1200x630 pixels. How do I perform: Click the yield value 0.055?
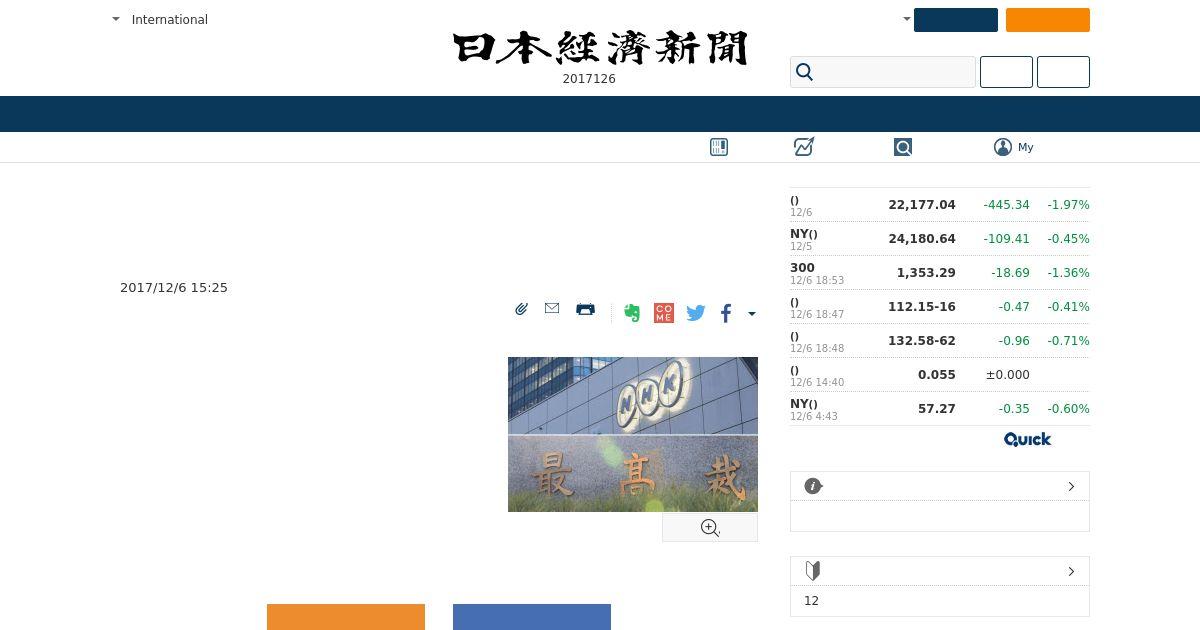click(937, 375)
